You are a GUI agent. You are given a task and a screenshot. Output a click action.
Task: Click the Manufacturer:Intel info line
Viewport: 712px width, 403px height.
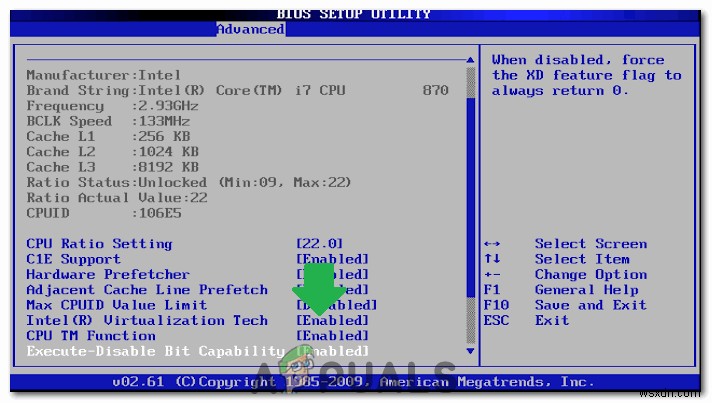[104, 75]
